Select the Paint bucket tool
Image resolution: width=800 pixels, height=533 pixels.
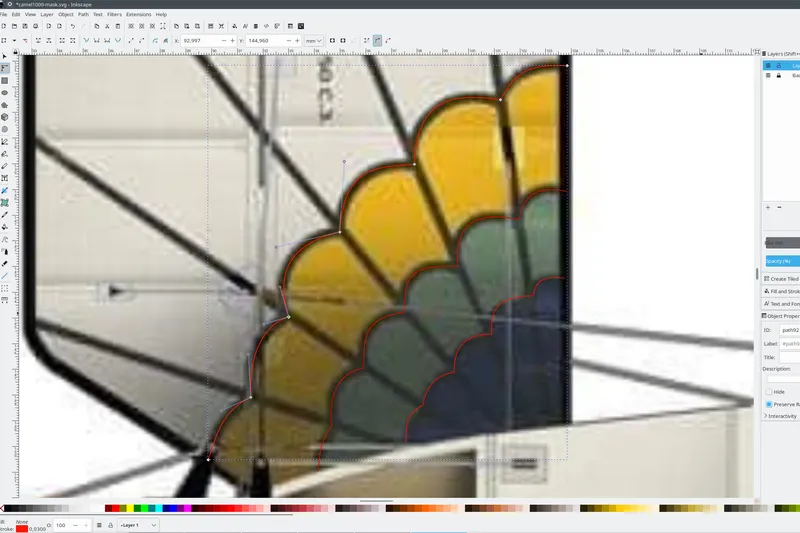(x=5, y=227)
